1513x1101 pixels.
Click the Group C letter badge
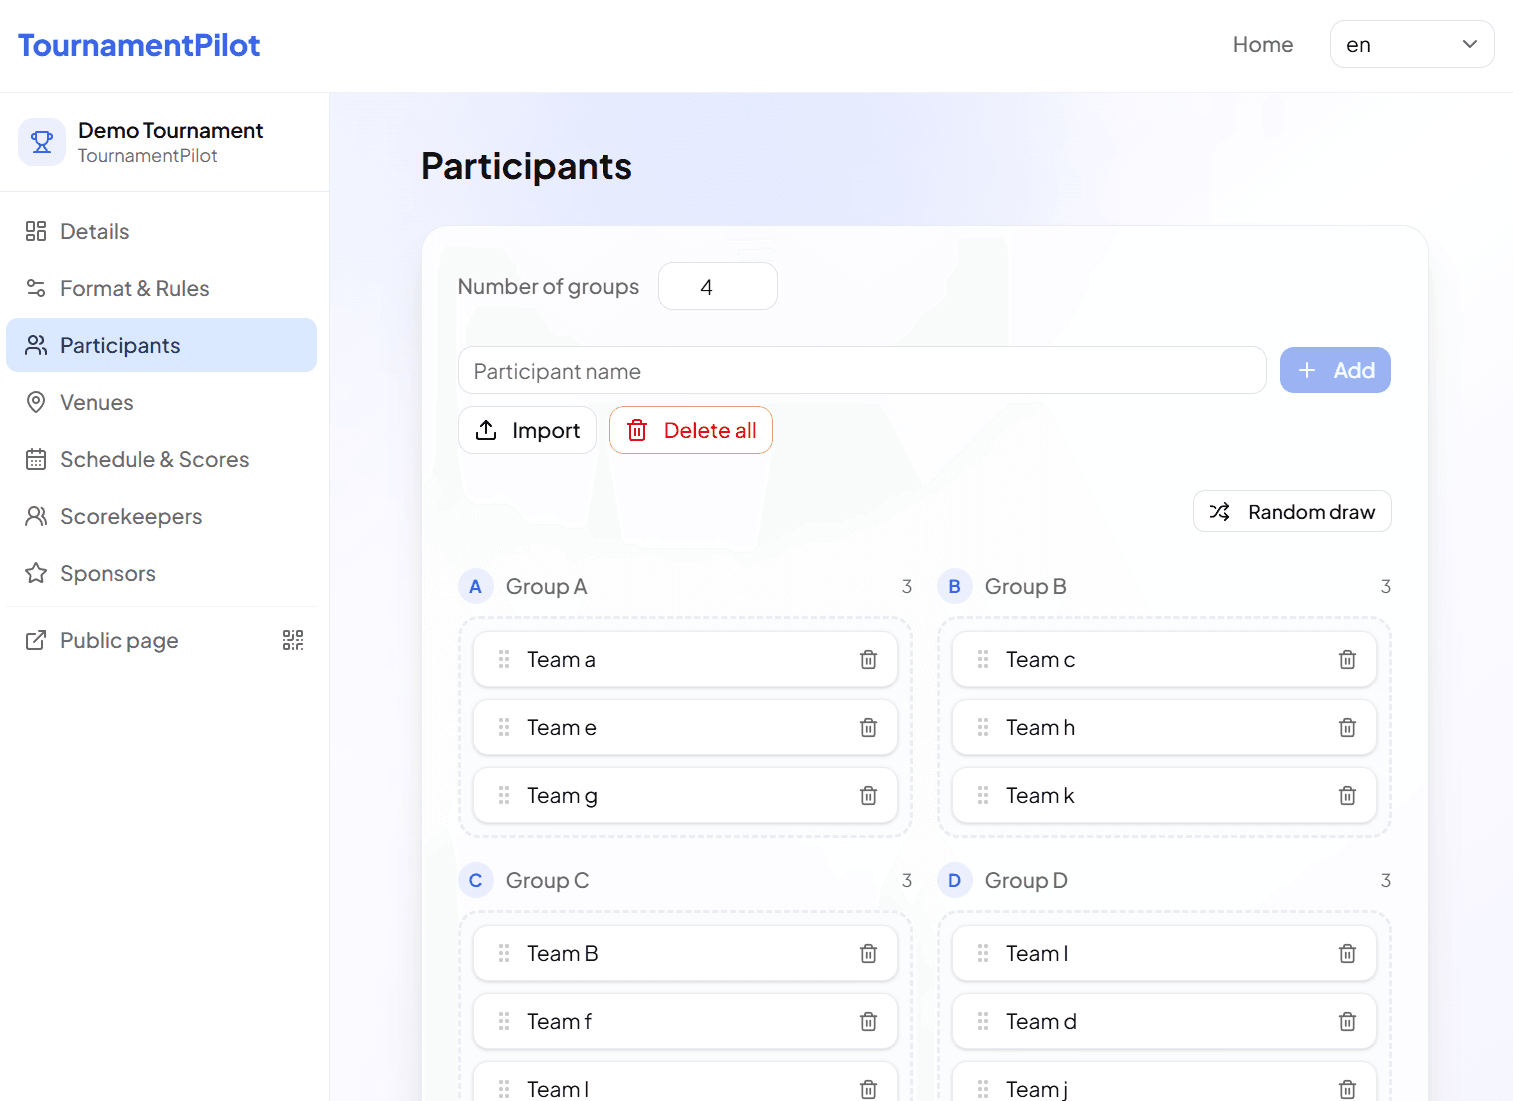point(476,881)
